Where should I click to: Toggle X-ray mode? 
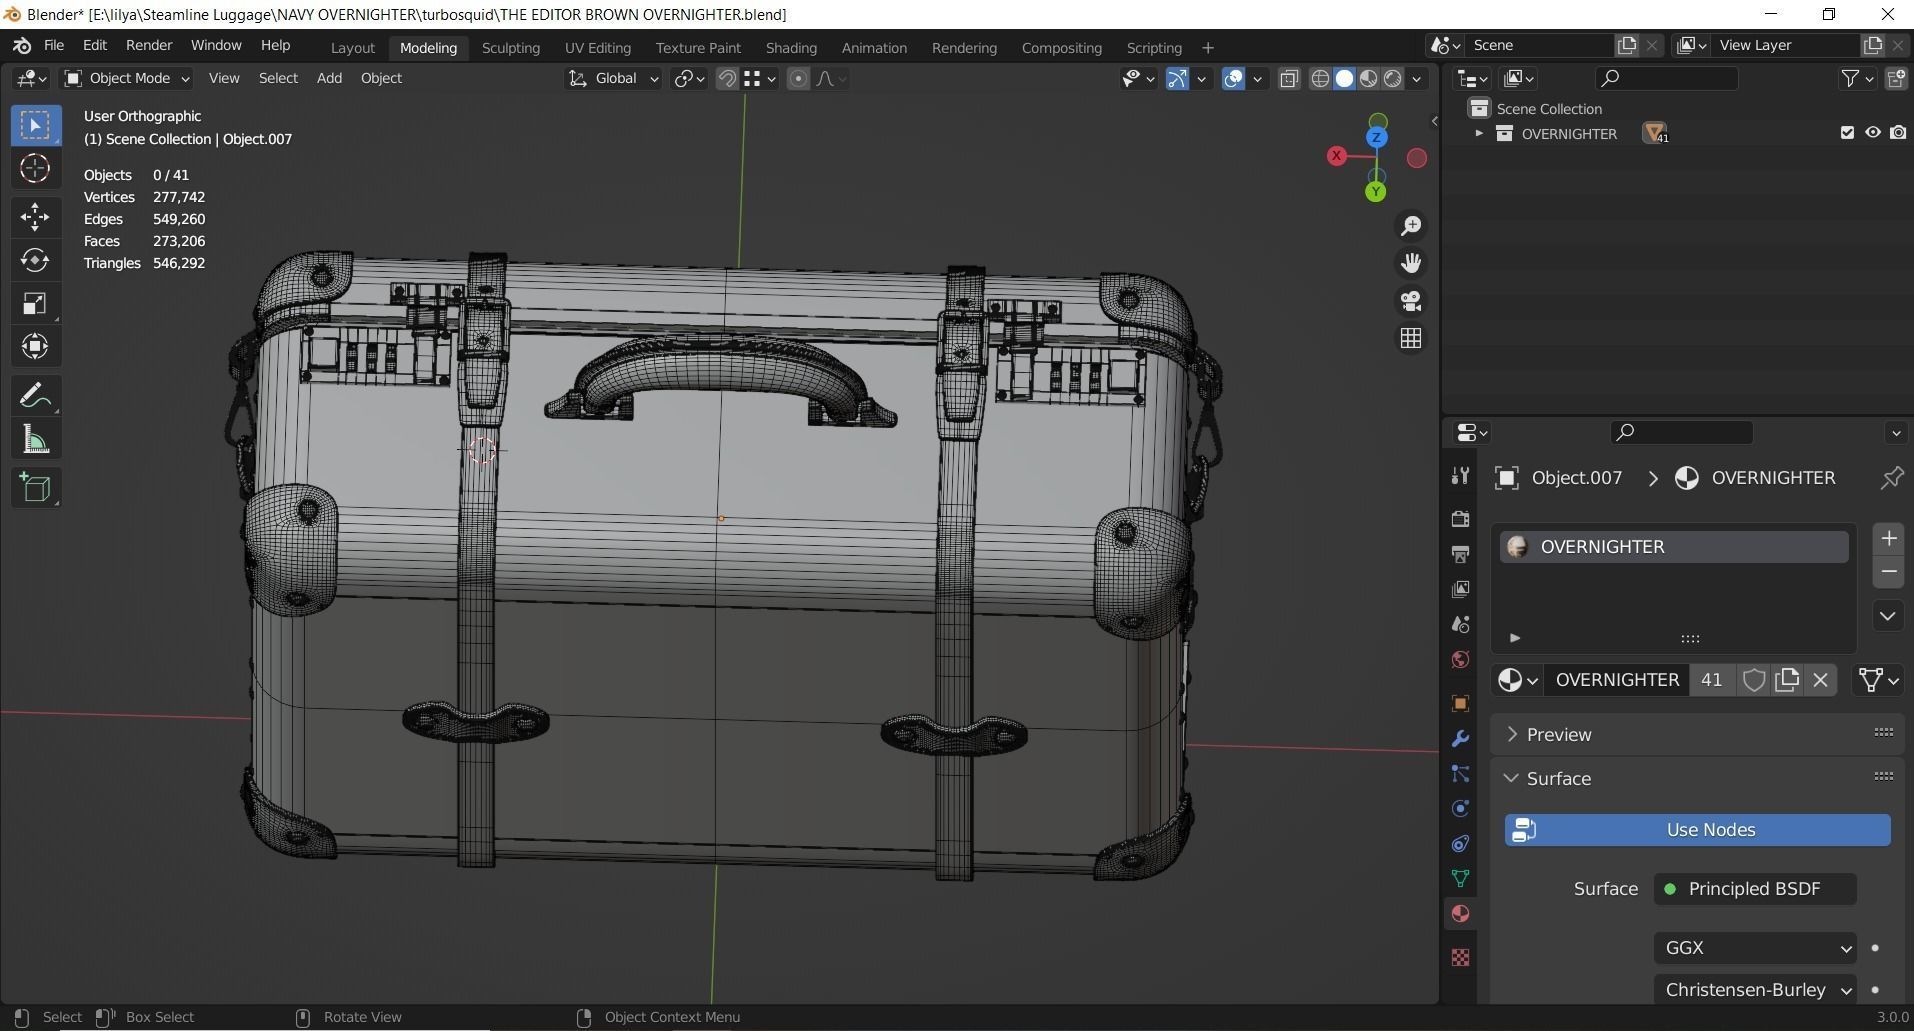pyautogui.click(x=1289, y=78)
